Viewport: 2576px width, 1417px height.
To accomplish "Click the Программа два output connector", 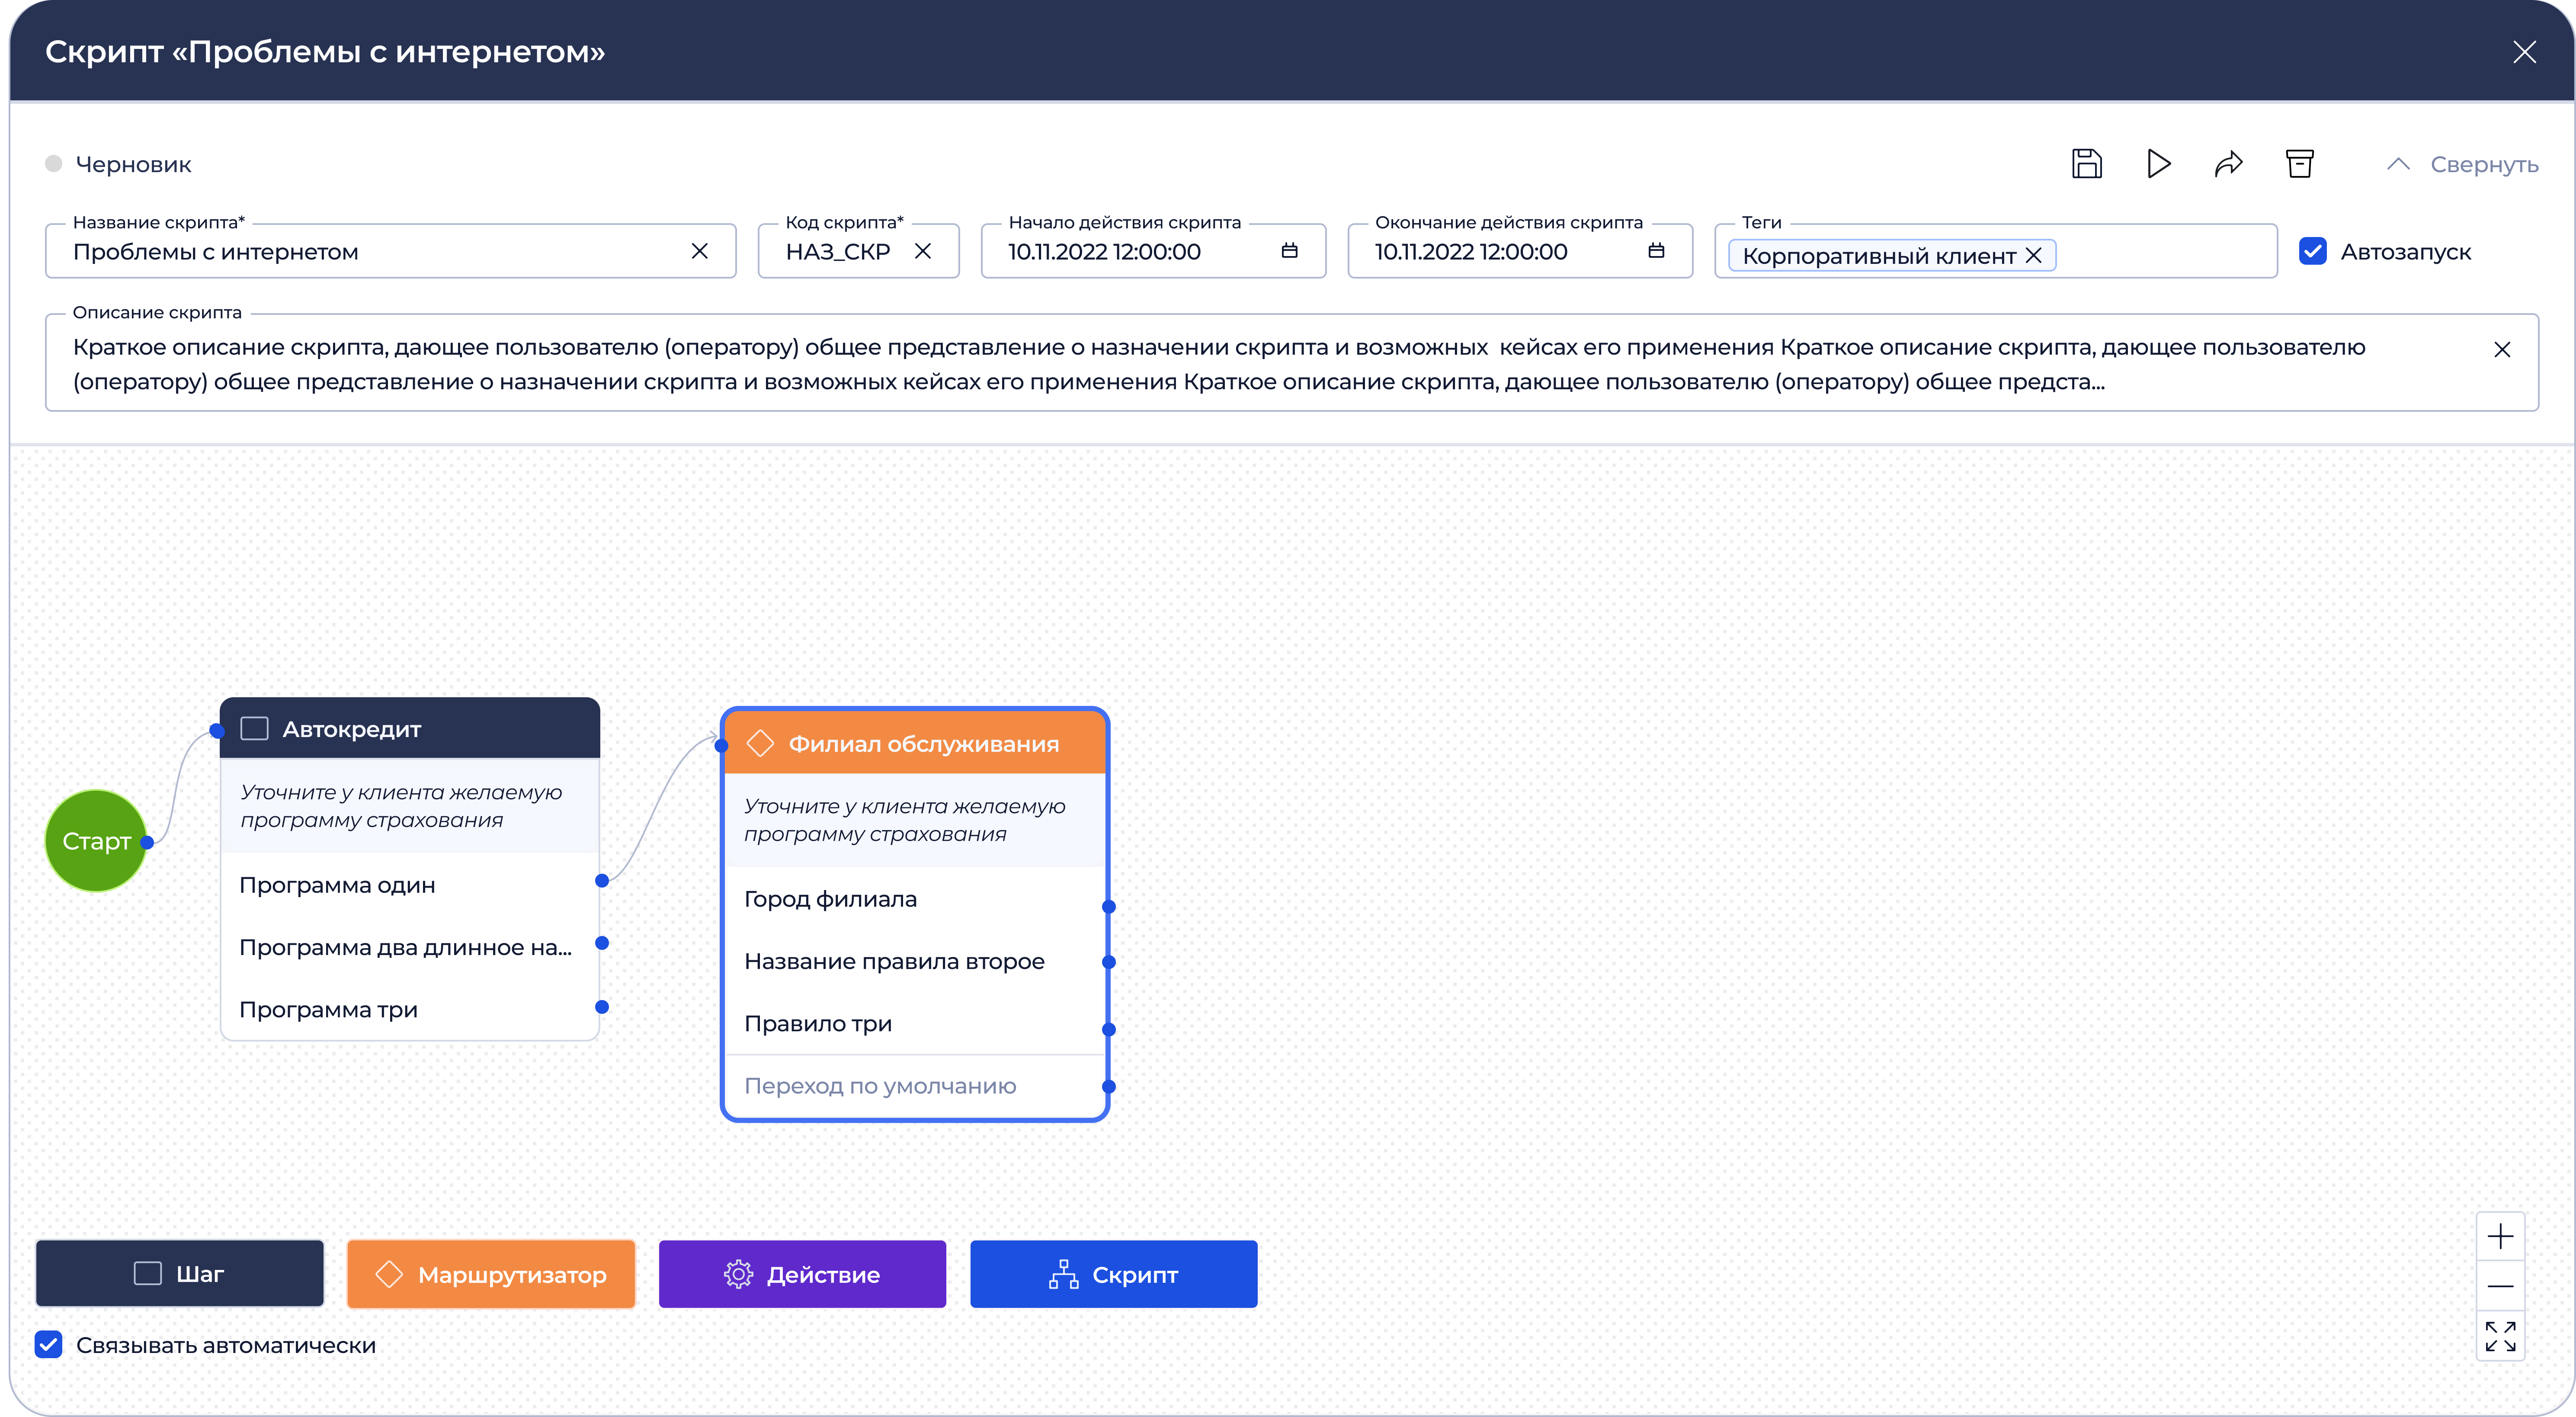I will click(602, 943).
